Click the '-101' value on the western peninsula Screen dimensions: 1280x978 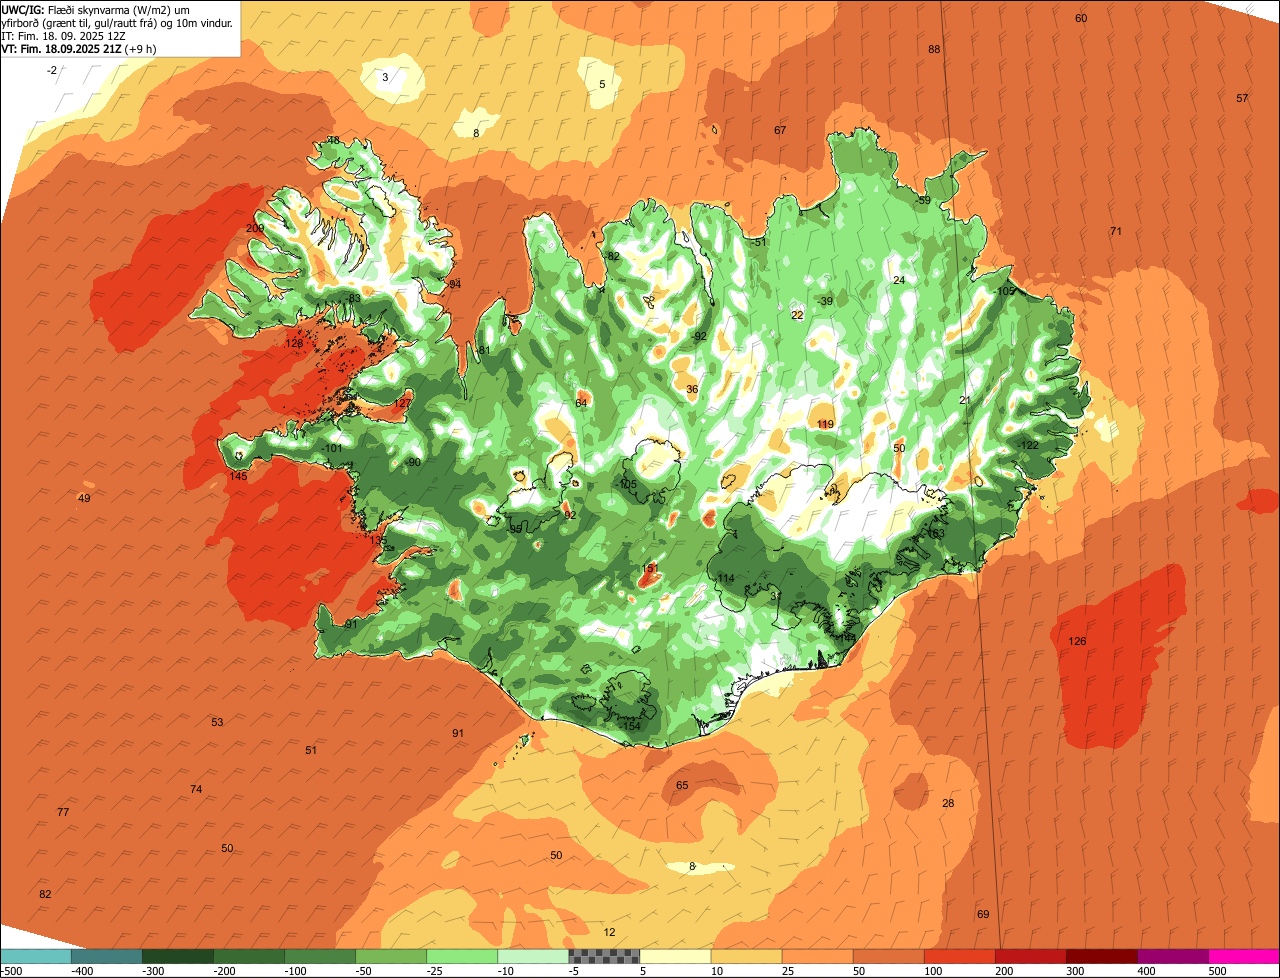(x=332, y=449)
